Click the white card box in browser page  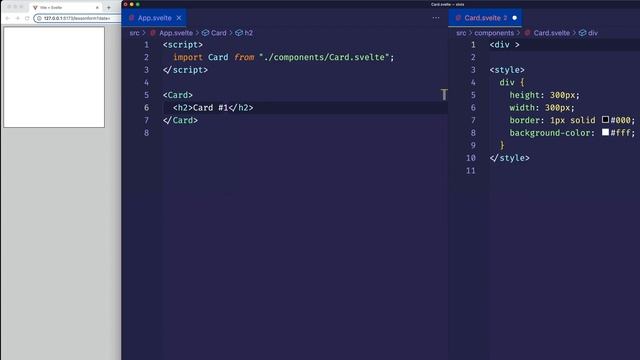pos(54,77)
